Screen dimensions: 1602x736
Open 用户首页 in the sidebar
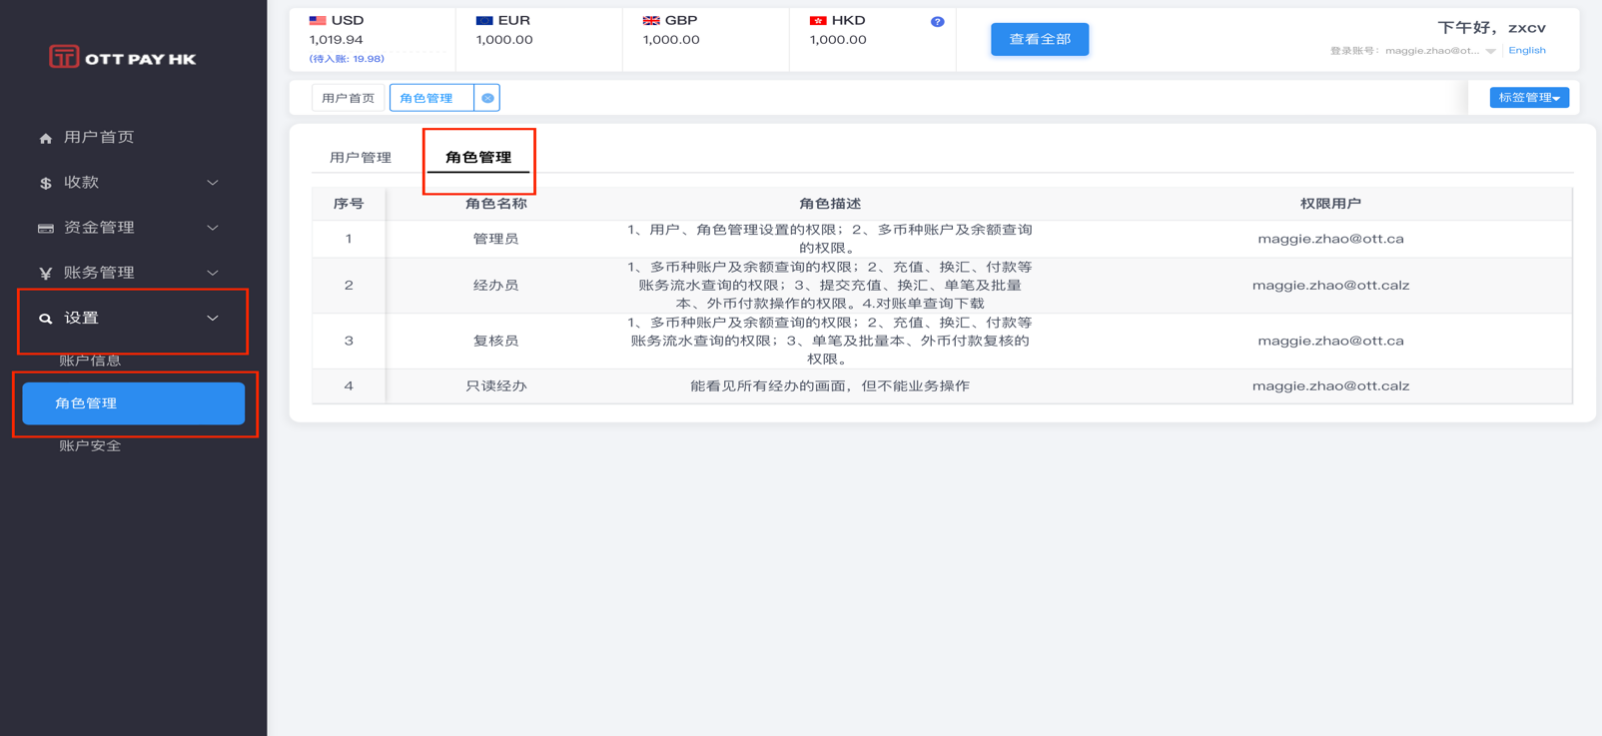[99, 137]
